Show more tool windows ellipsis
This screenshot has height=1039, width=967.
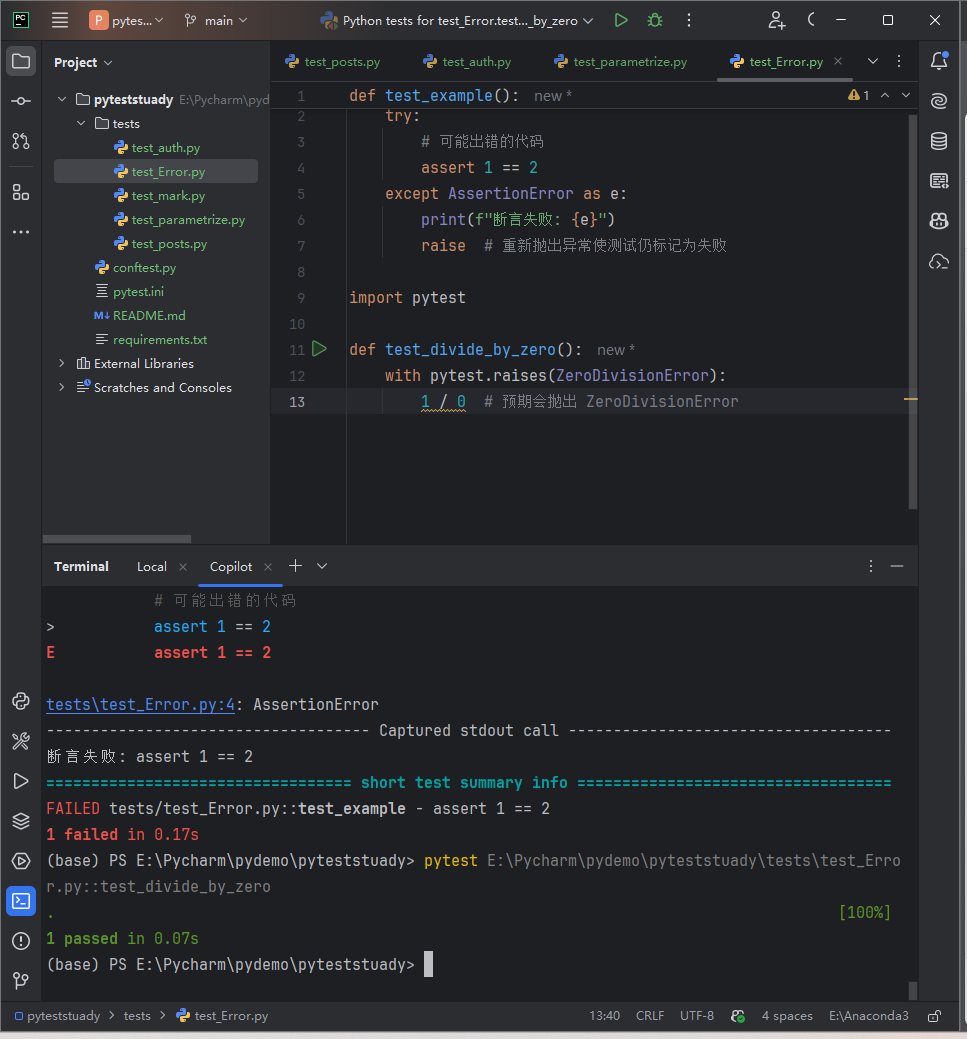pos(21,232)
